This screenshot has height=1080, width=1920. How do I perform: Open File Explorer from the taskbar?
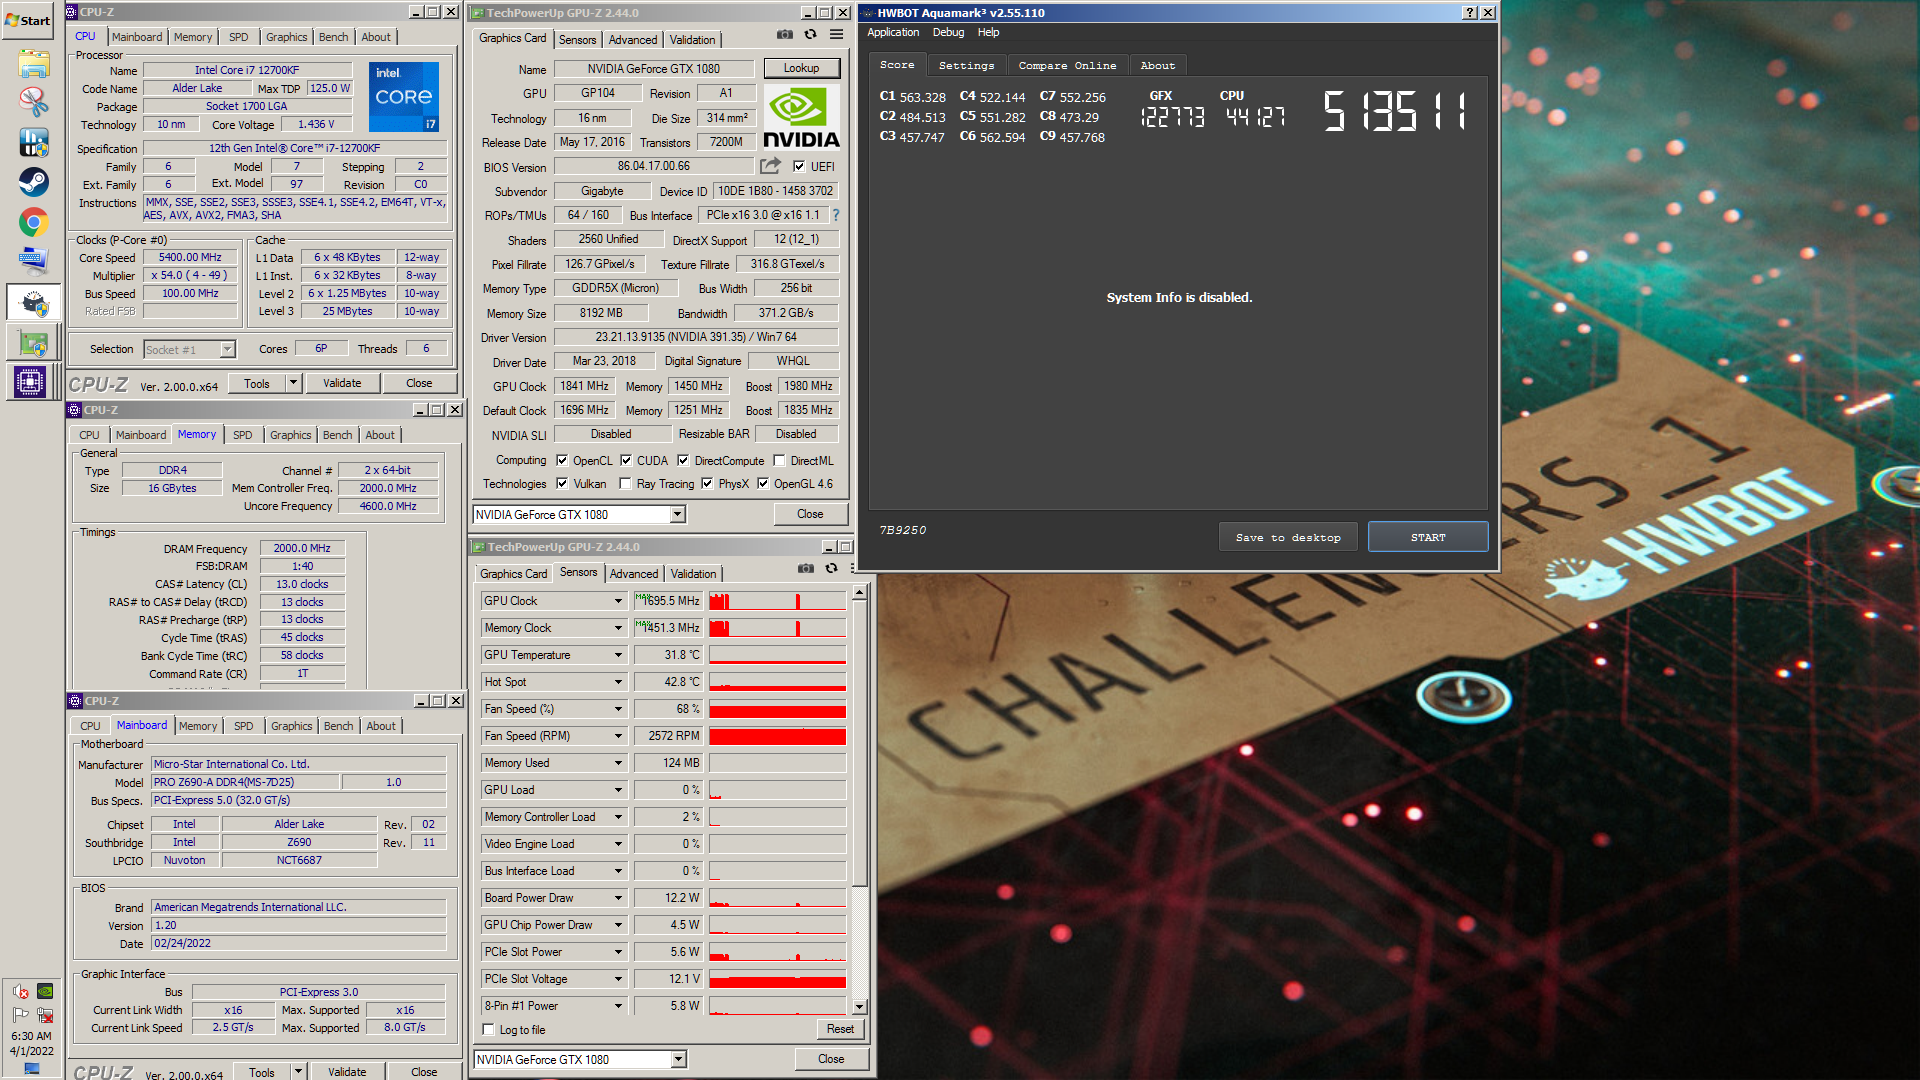tap(33, 63)
